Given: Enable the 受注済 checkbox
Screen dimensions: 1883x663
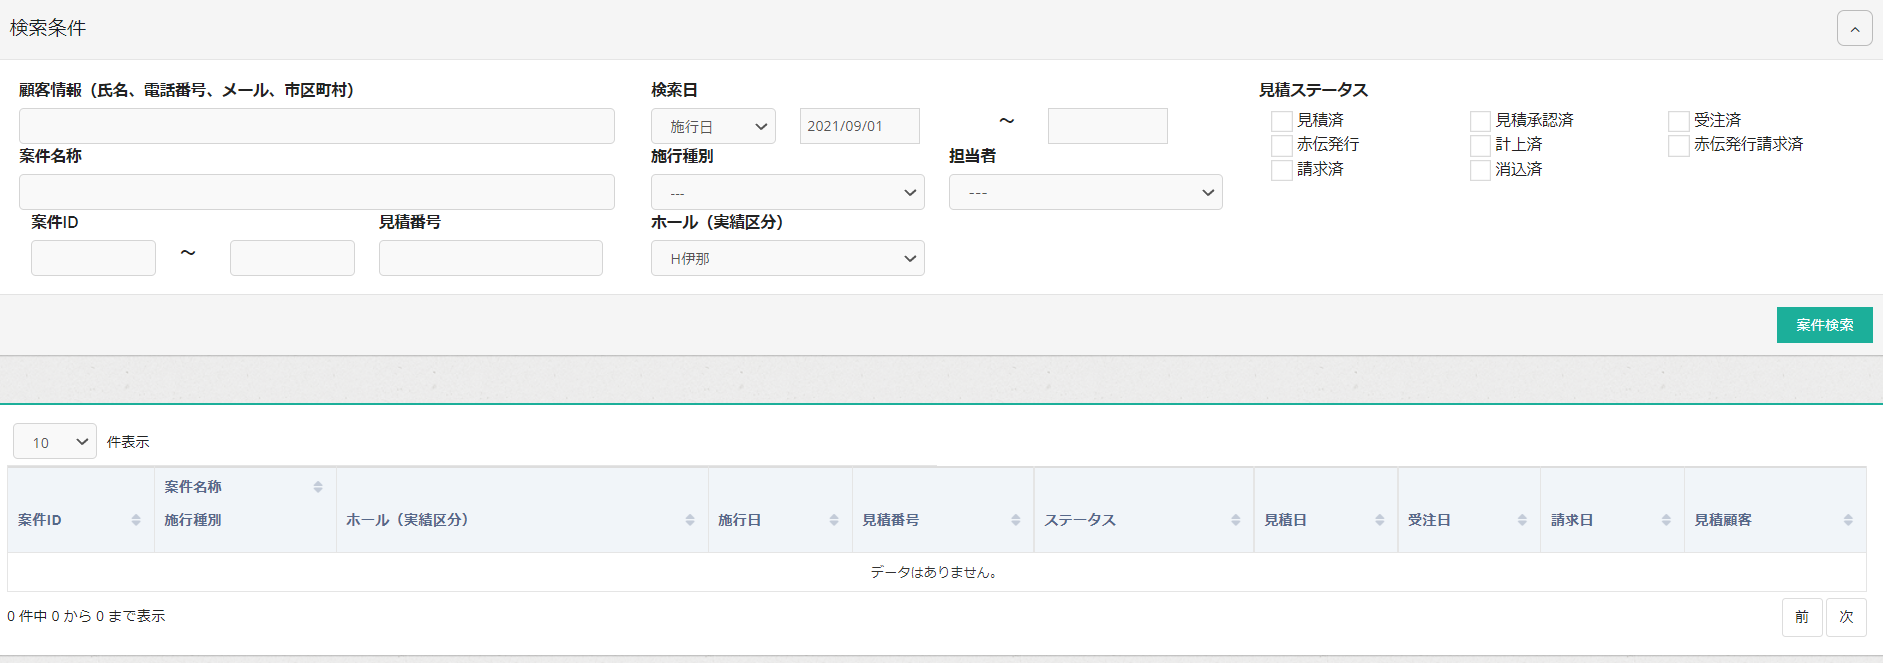Looking at the screenshot, I should click(1679, 121).
